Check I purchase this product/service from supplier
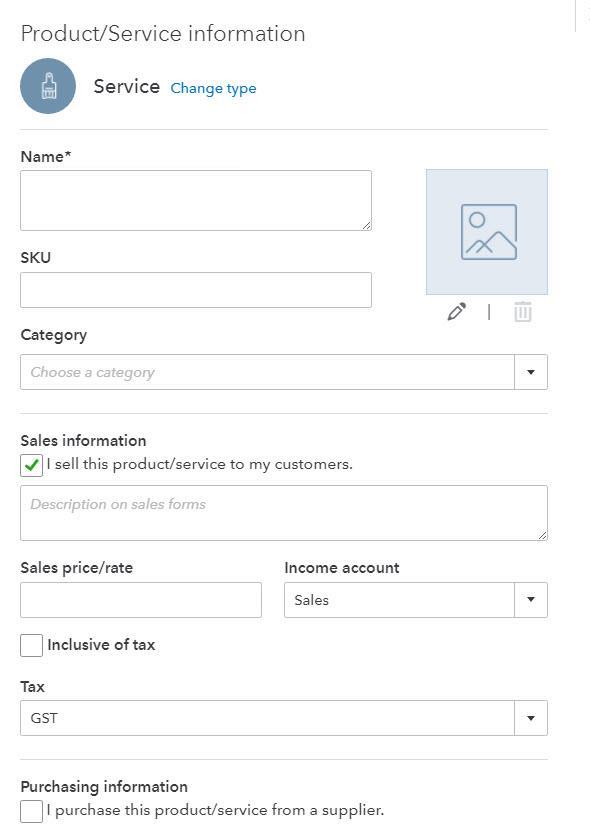This screenshot has height=840, width=590. (x=32, y=811)
